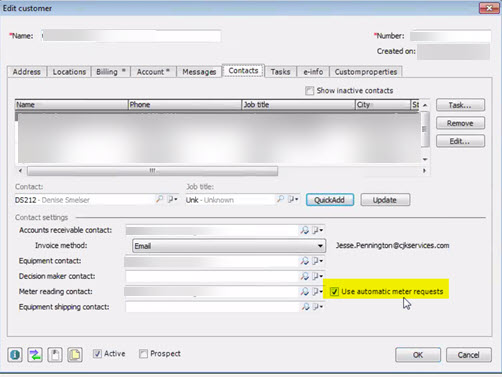Open the Billing tab

point(110,72)
